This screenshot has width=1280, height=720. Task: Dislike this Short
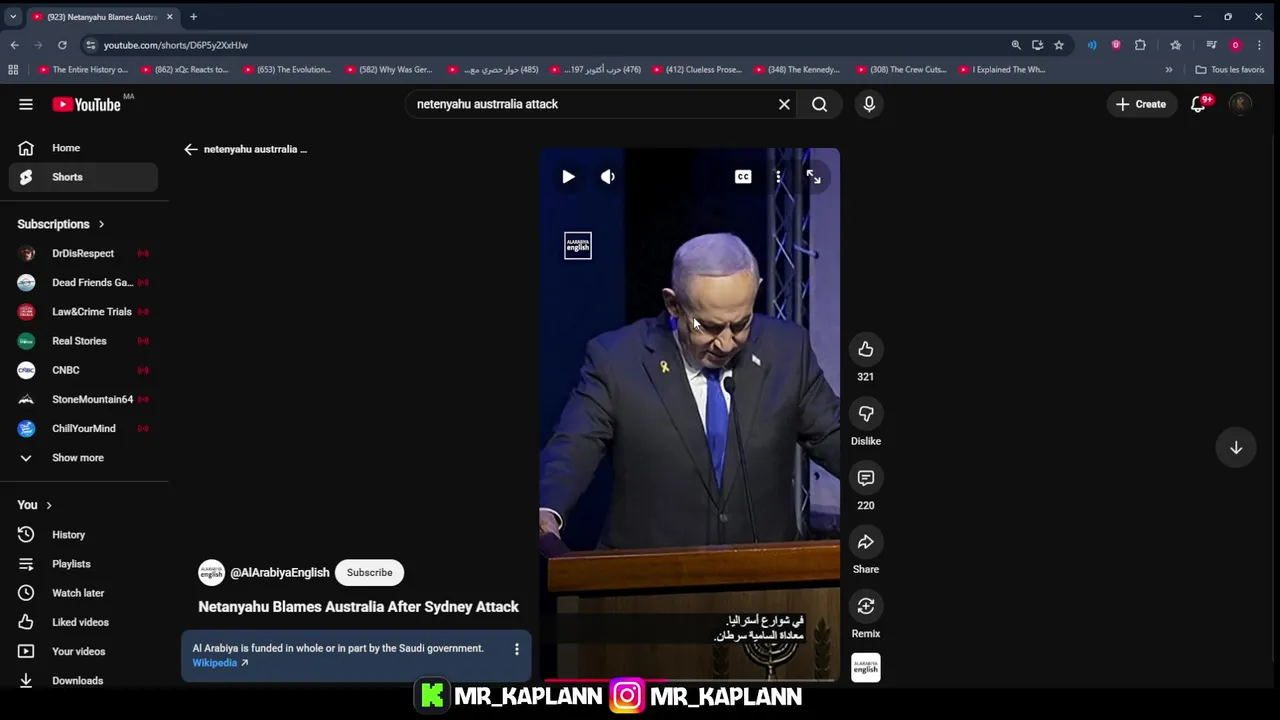tap(866, 413)
